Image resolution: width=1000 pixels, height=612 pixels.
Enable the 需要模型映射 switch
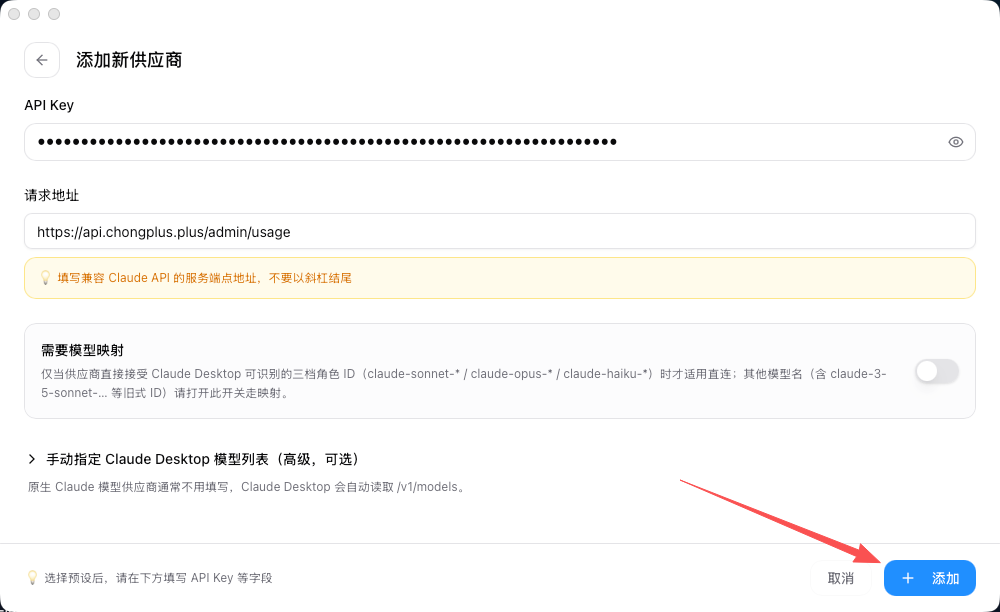click(x=937, y=371)
